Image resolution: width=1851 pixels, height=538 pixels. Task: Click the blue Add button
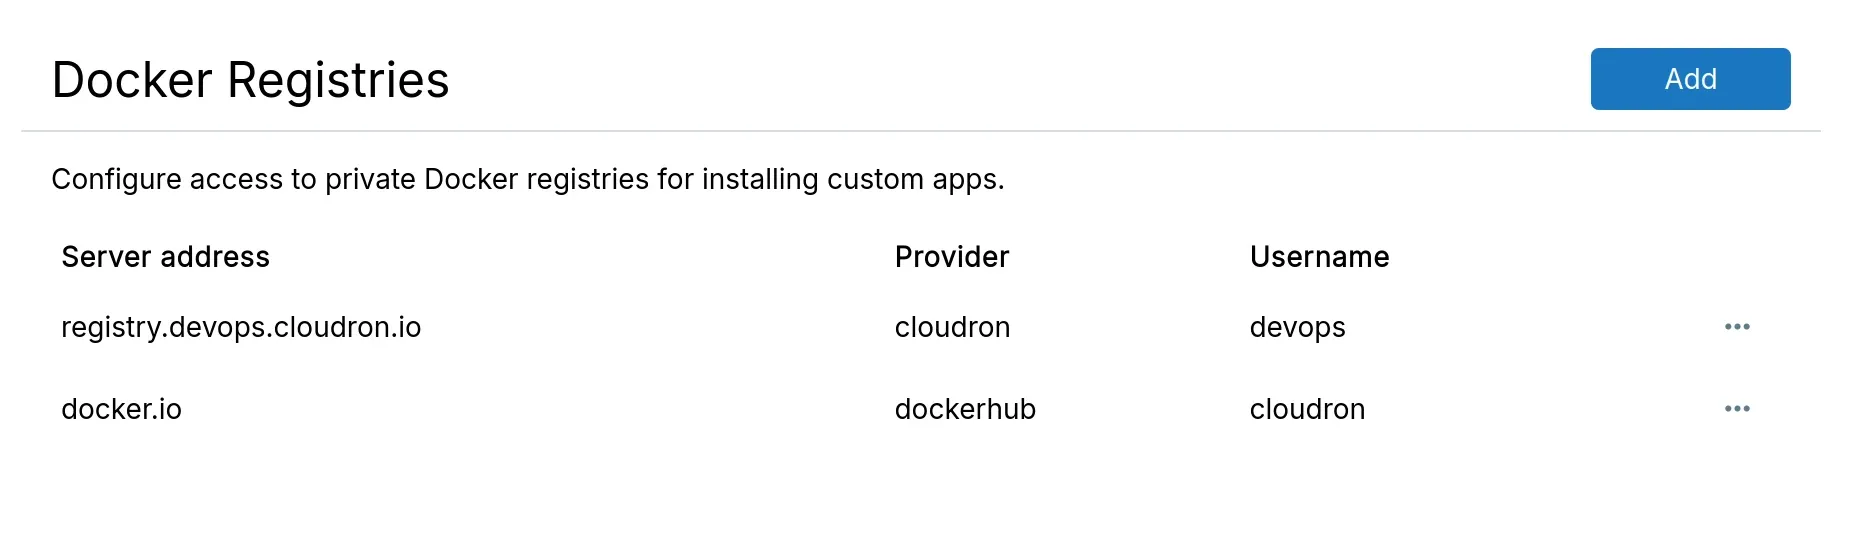[1690, 79]
